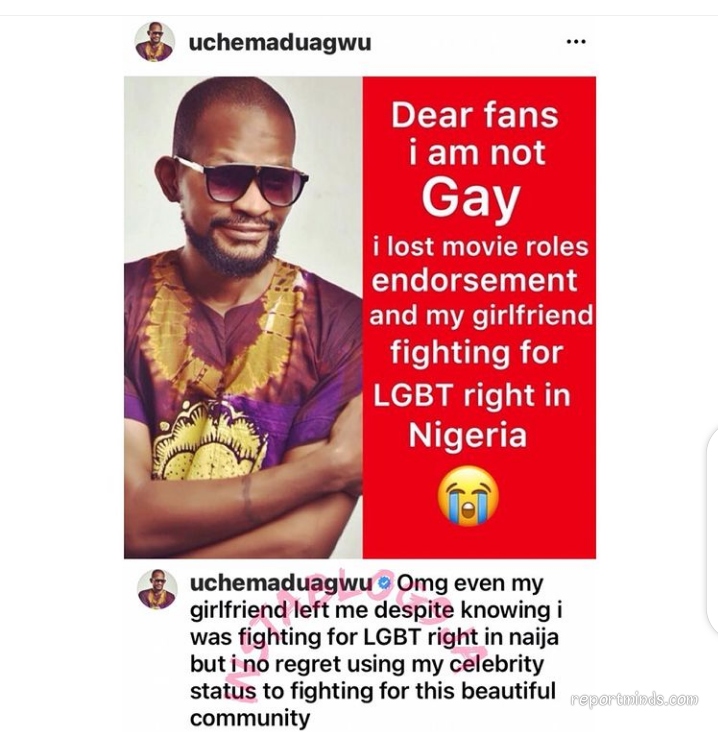Click the "Omg even my" caption text
The width and height of the screenshot is (718, 732).
[x=470, y=584]
